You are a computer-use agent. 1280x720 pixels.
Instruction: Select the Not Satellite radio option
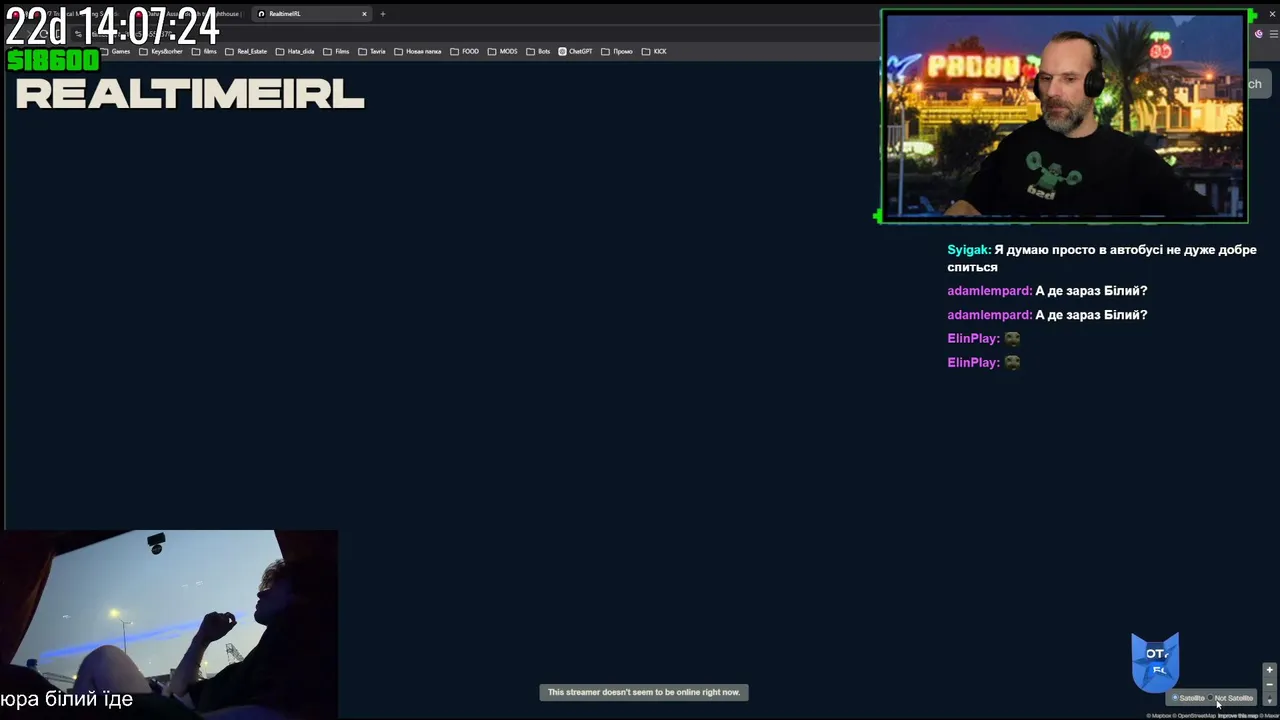pyautogui.click(x=1210, y=698)
